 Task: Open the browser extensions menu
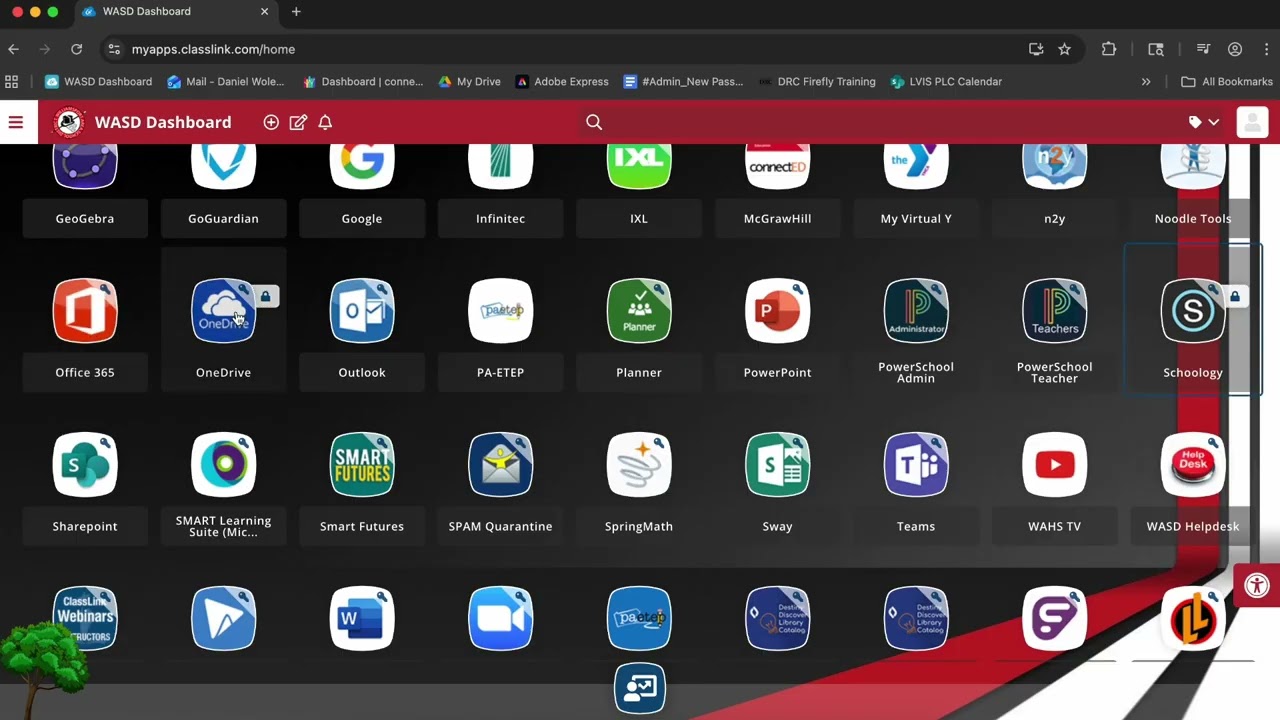[x=1109, y=49]
